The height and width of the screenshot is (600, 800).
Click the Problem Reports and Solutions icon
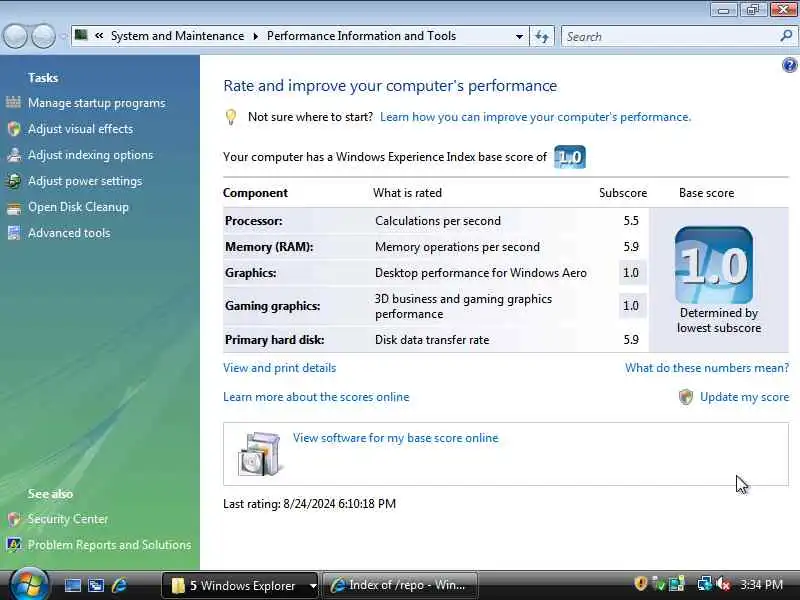14,545
